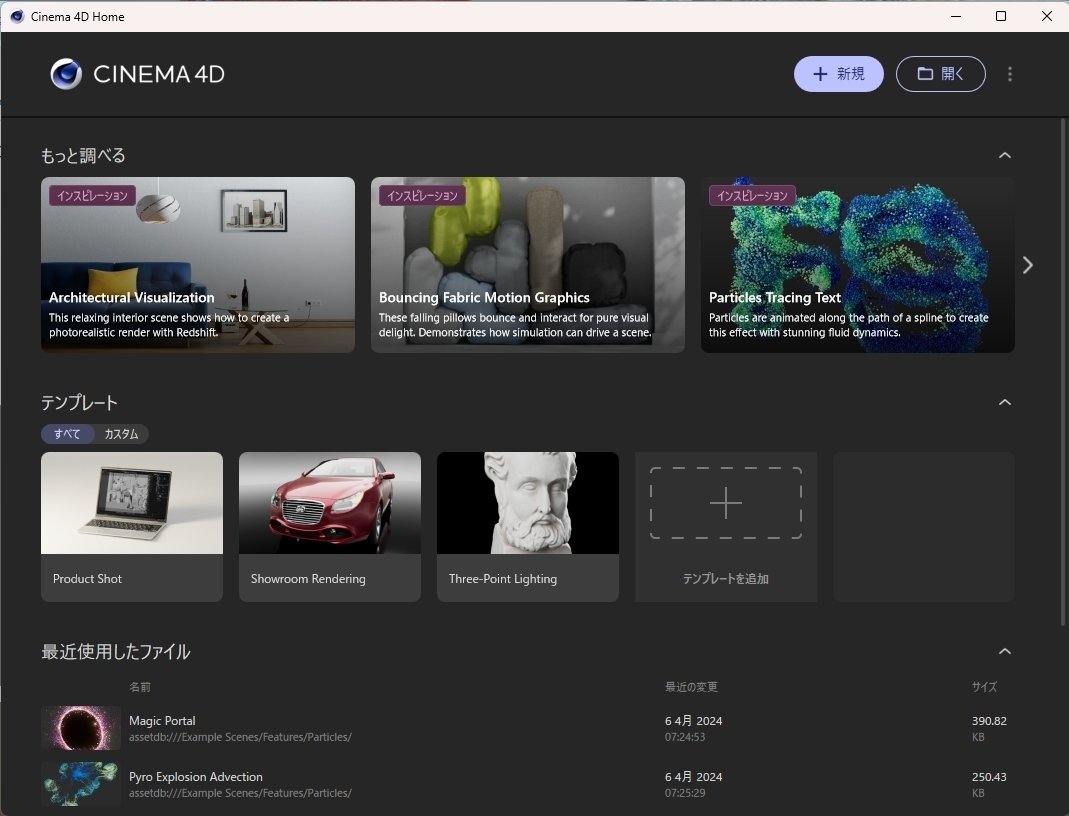
Task: Click the Magic Portal thumbnail image
Action: pyautogui.click(x=81, y=728)
